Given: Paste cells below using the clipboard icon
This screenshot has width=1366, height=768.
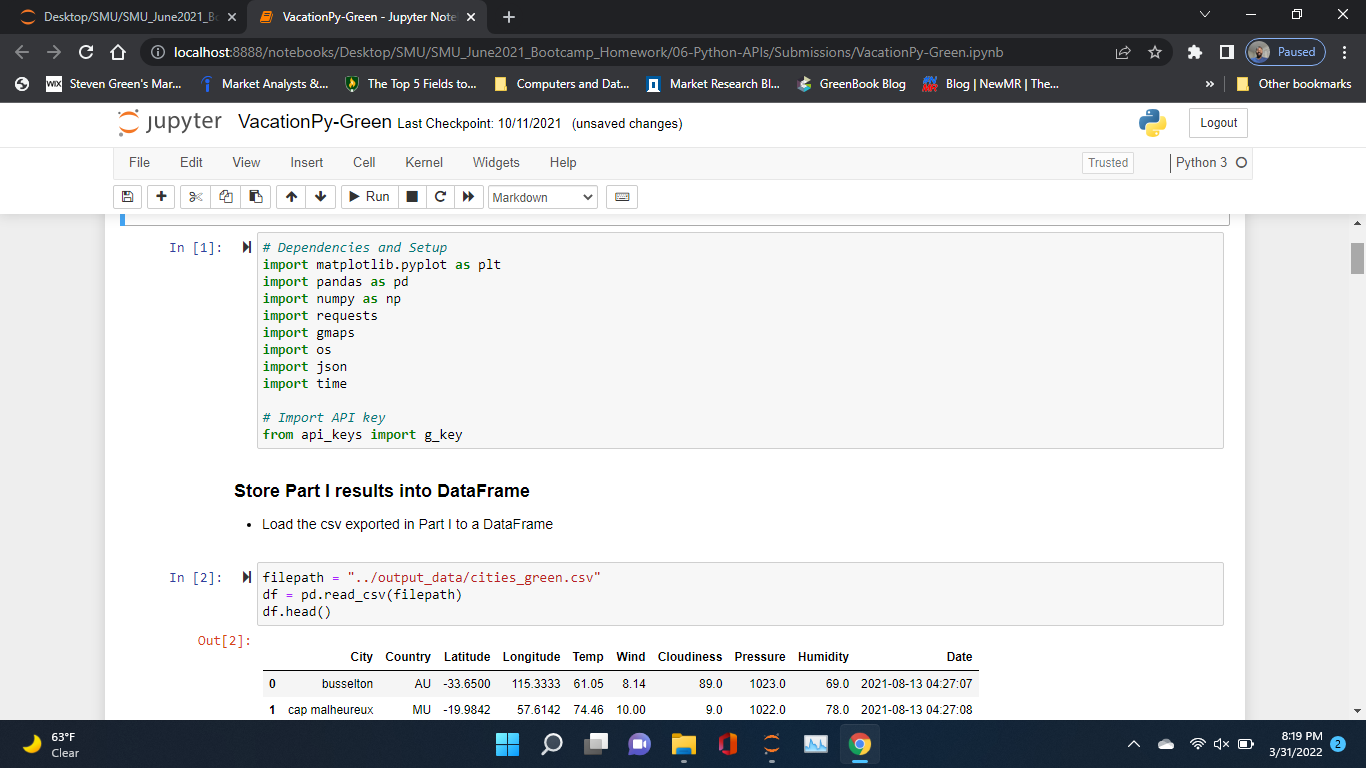Looking at the screenshot, I should [x=257, y=197].
